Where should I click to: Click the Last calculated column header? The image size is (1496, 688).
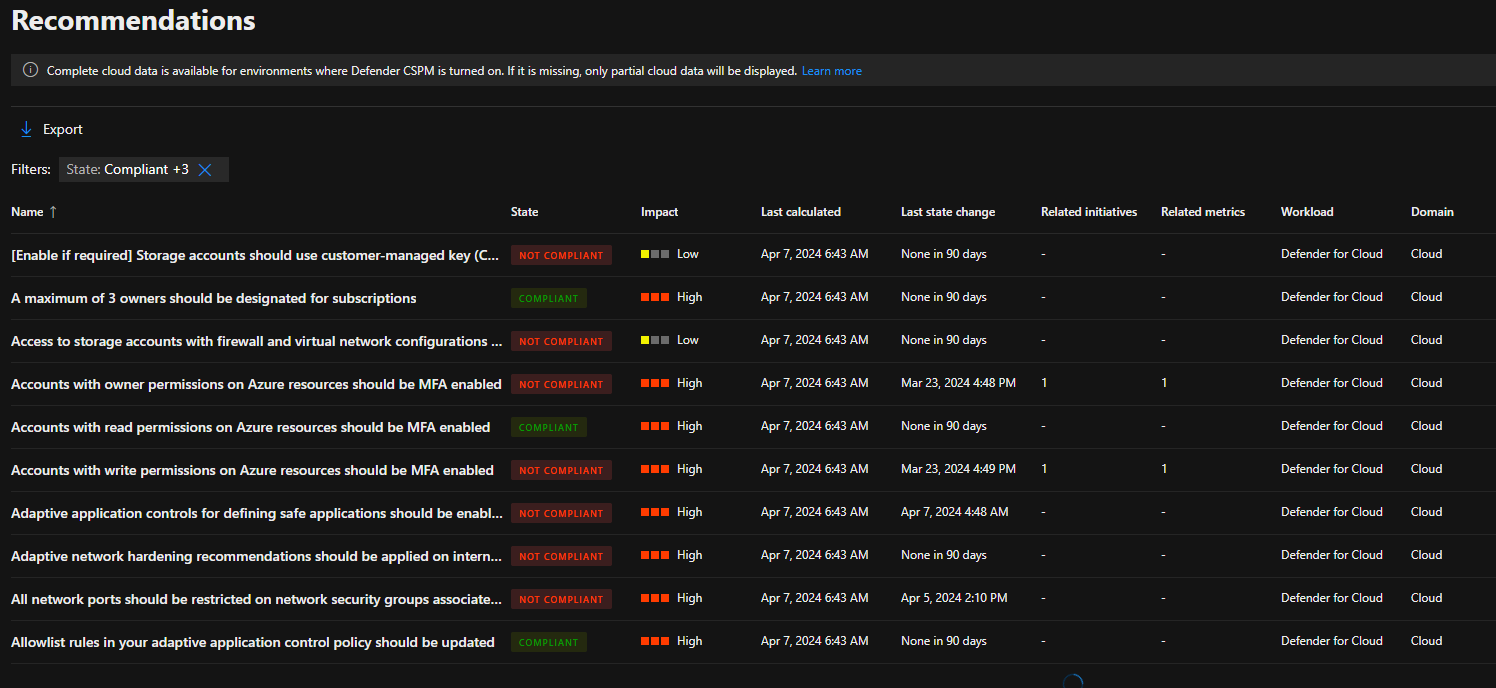pyautogui.click(x=800, y=212)
